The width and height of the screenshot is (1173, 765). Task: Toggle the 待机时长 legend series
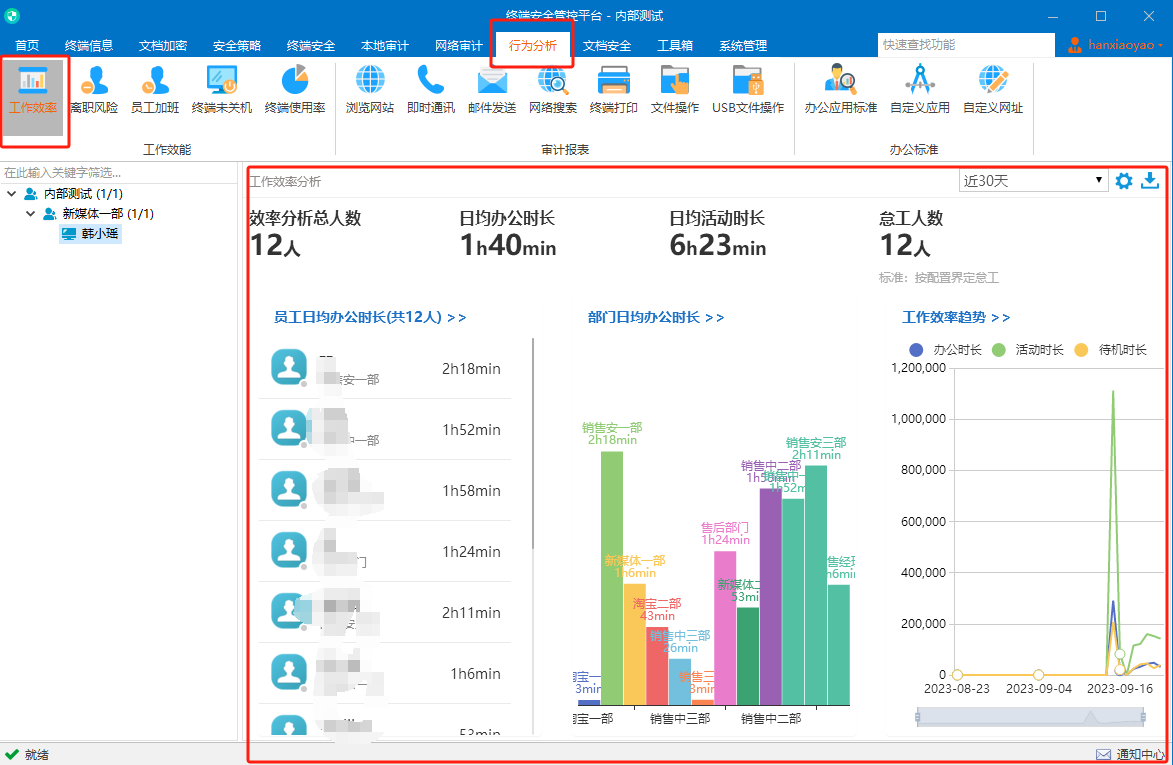[1110, 349]
